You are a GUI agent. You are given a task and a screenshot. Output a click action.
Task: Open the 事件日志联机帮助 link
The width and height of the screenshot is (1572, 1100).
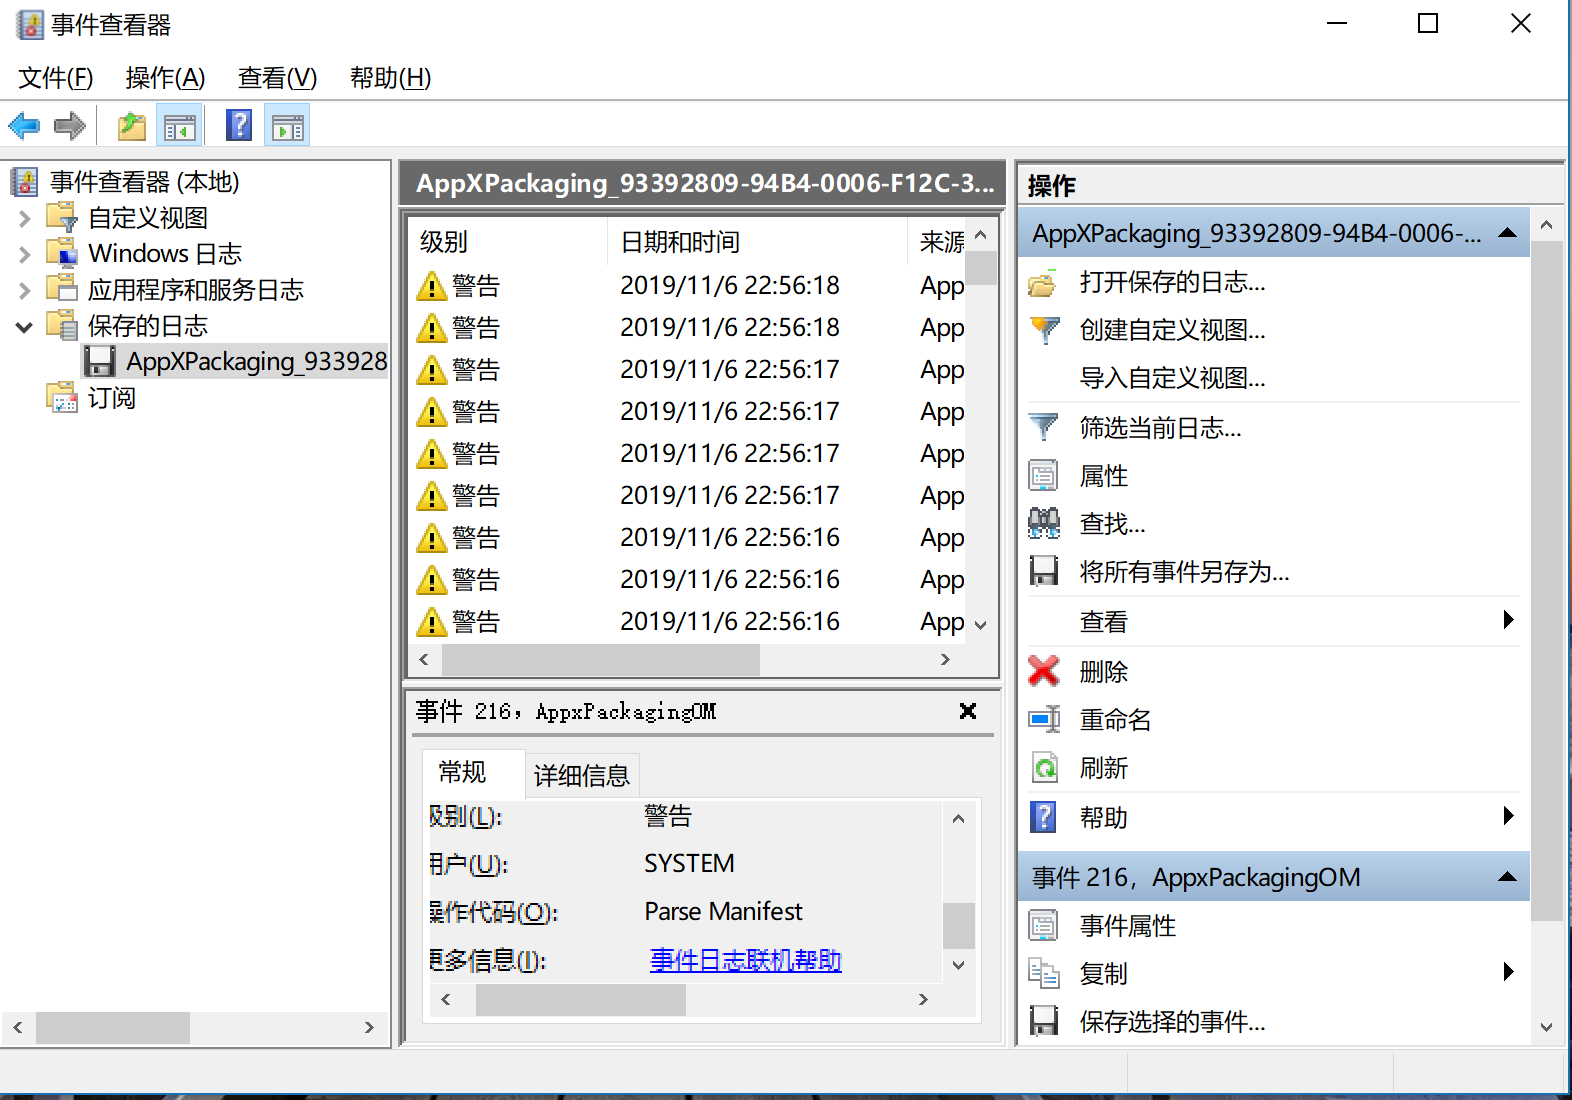click(745, 961)
